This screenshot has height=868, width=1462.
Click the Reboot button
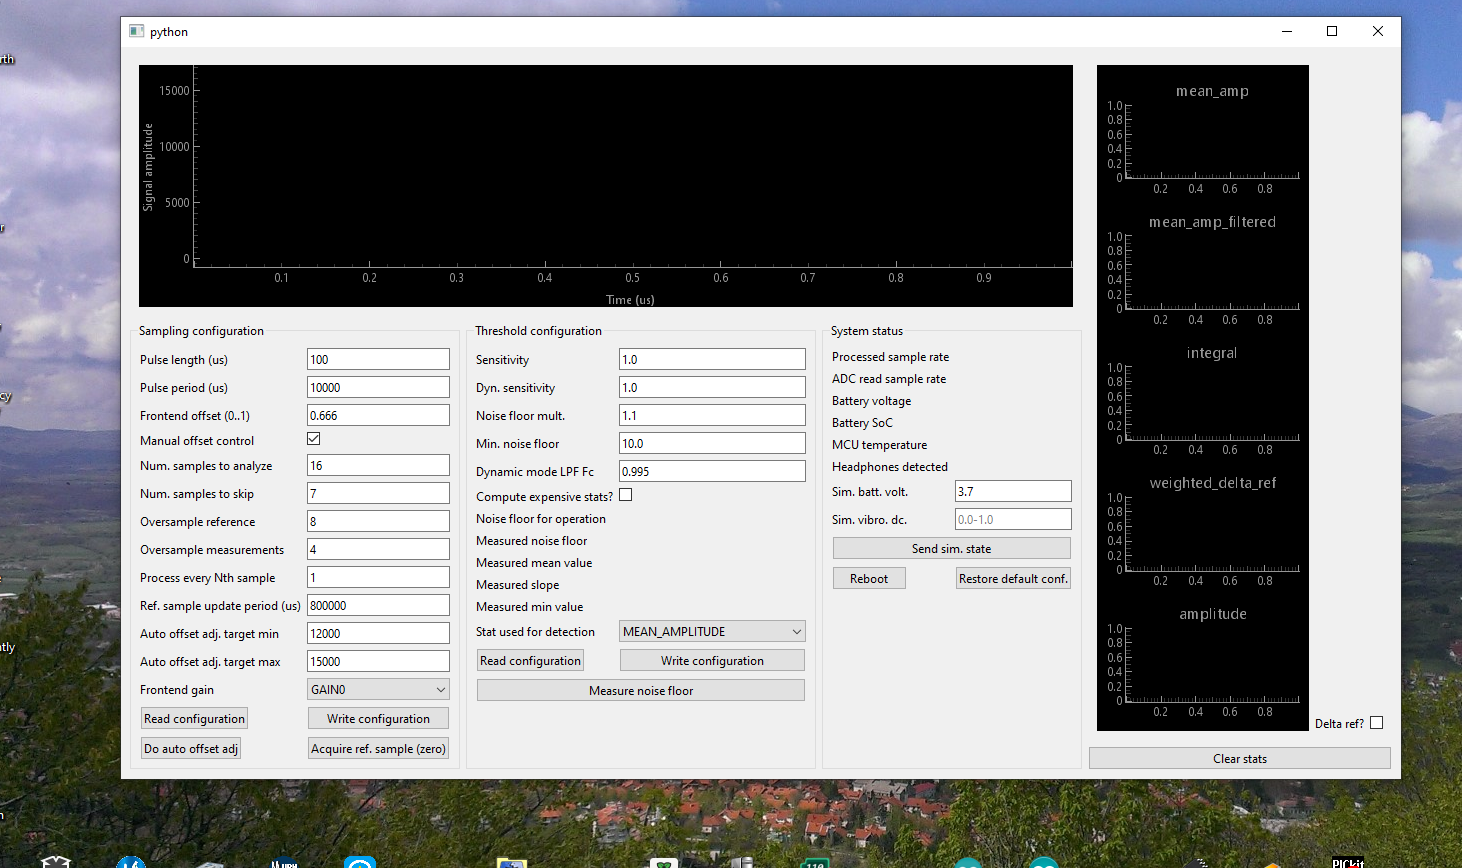pos(869,578)
